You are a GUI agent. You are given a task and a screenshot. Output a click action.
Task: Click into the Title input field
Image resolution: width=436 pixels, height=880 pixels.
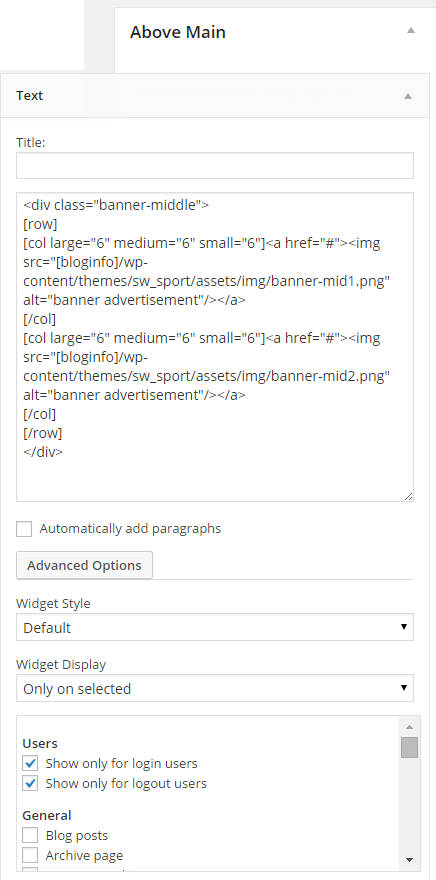215,166
